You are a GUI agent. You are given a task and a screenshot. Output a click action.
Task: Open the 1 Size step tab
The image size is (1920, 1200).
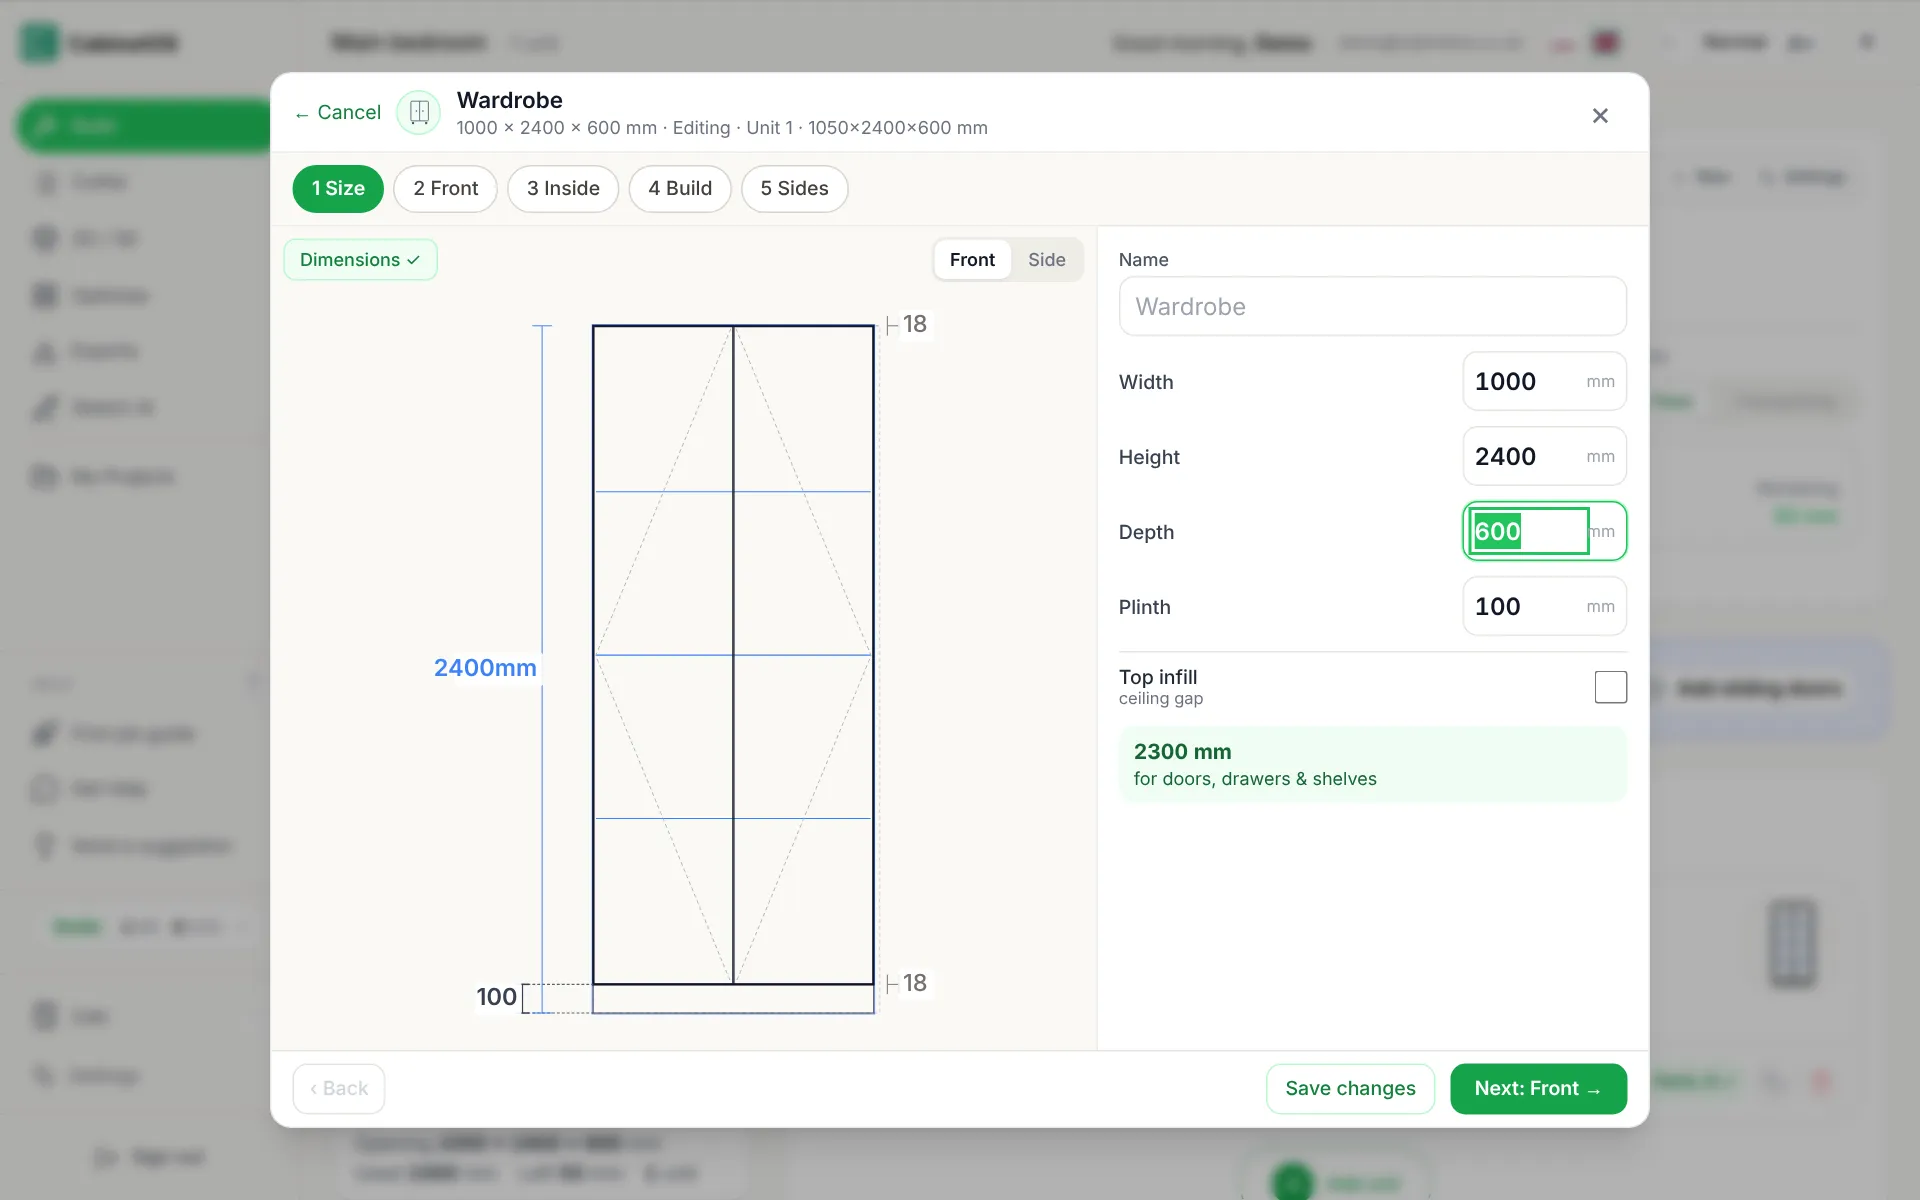click(338, 189)
